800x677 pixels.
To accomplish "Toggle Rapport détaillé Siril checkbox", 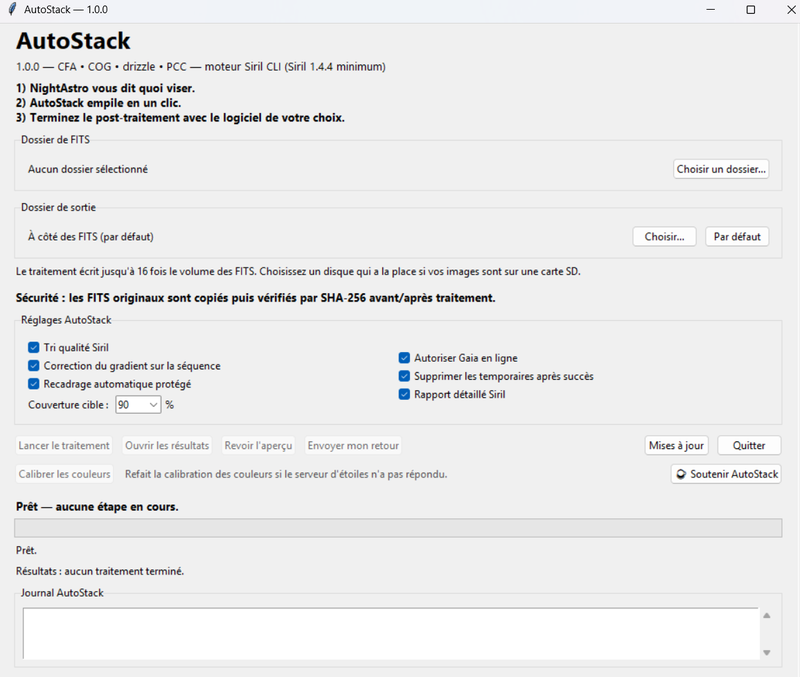I will (x=404, y=394).
